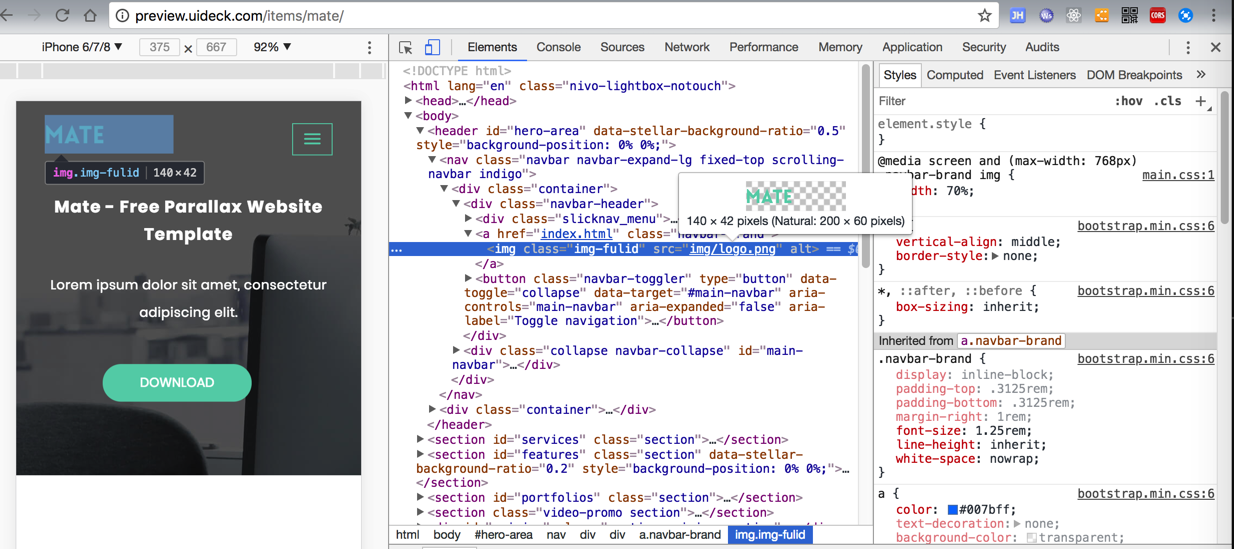This screenshot has width=1234, height=549.
Task: Open the main.css:1 source link
Action: 1178,175
